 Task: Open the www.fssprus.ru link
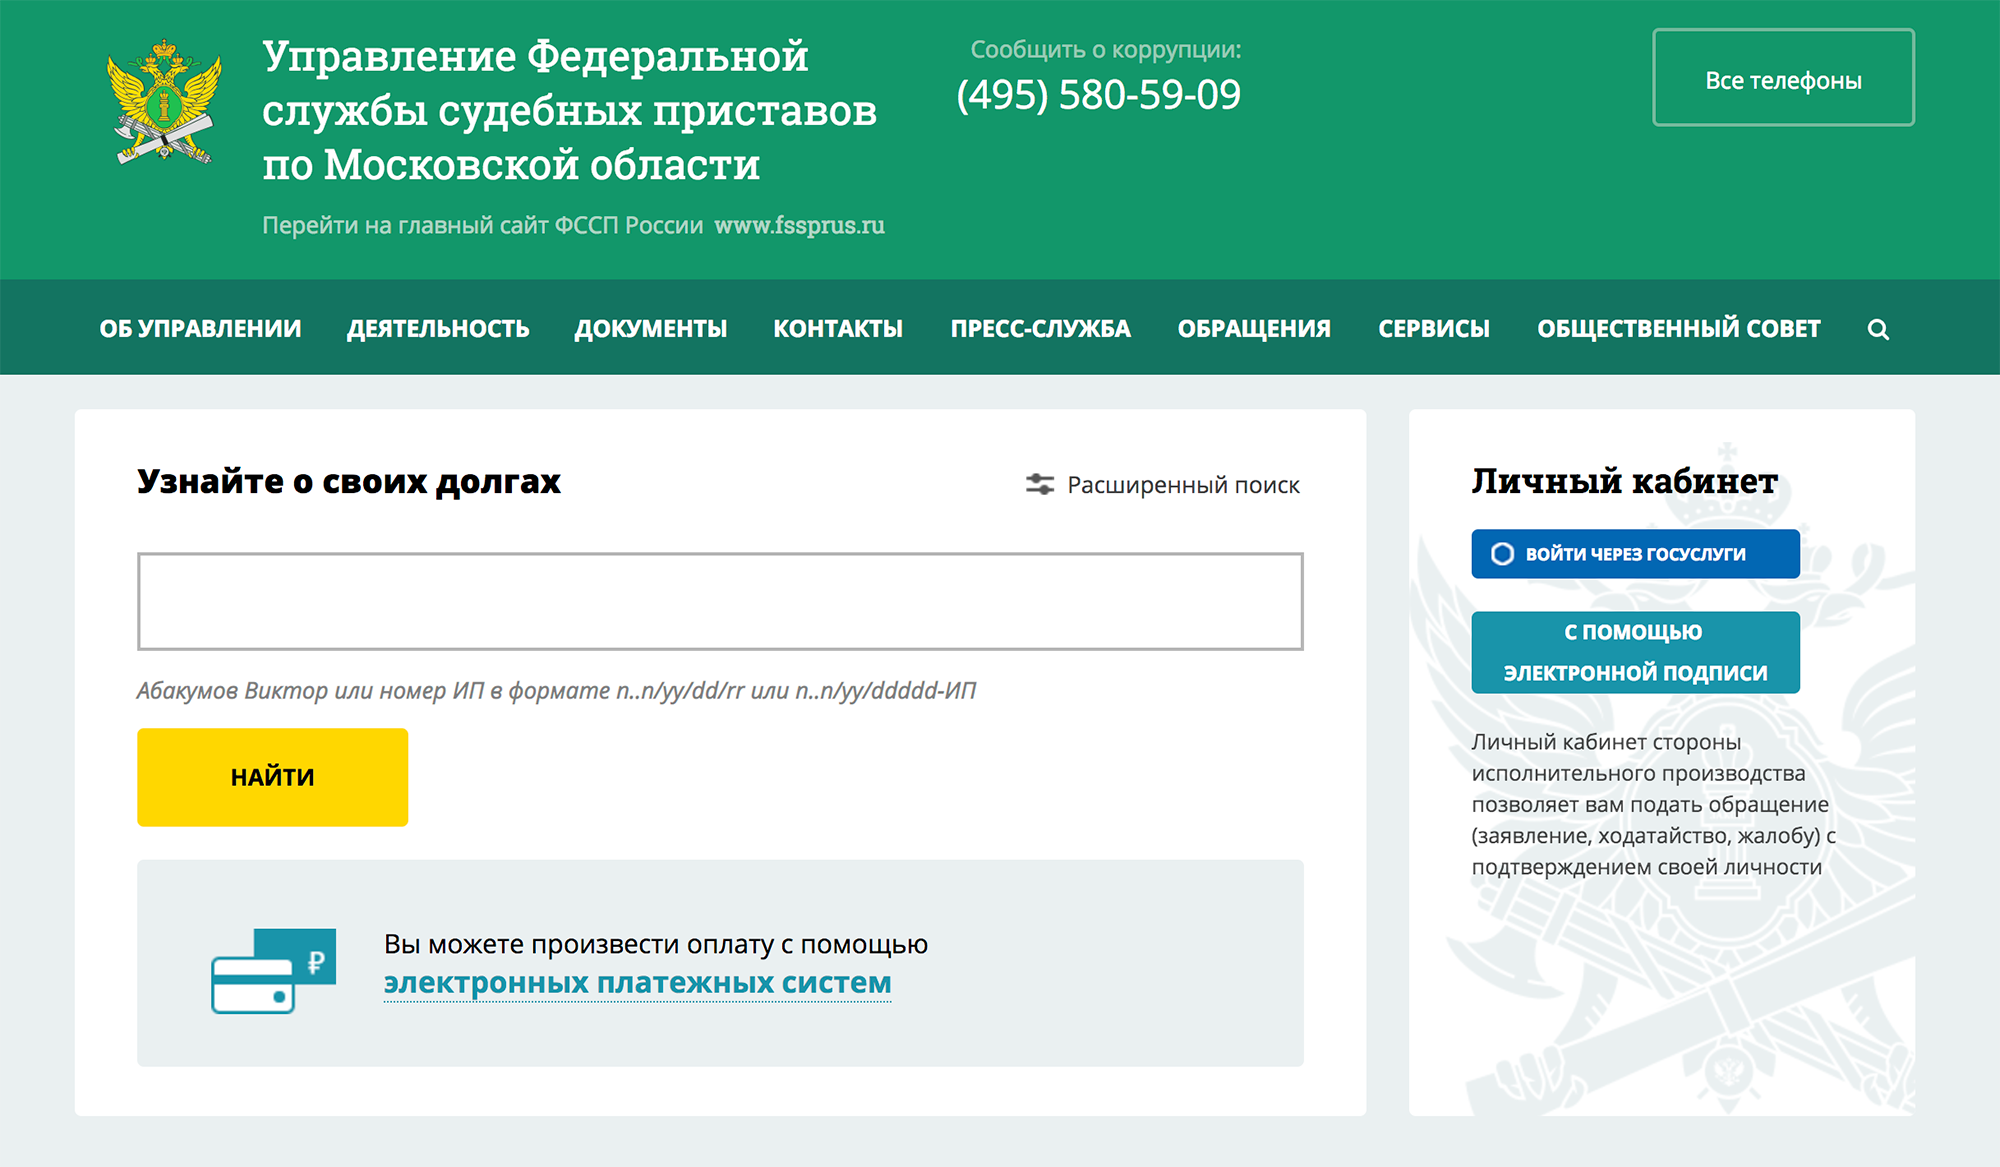coord(799,225)
